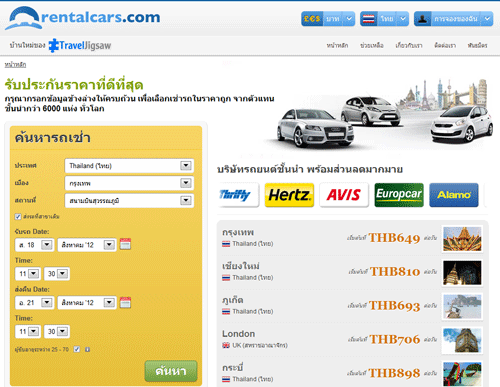This screenshot has width=500, height=387.
Task: Open the London destination link
Action: point(239,334)
